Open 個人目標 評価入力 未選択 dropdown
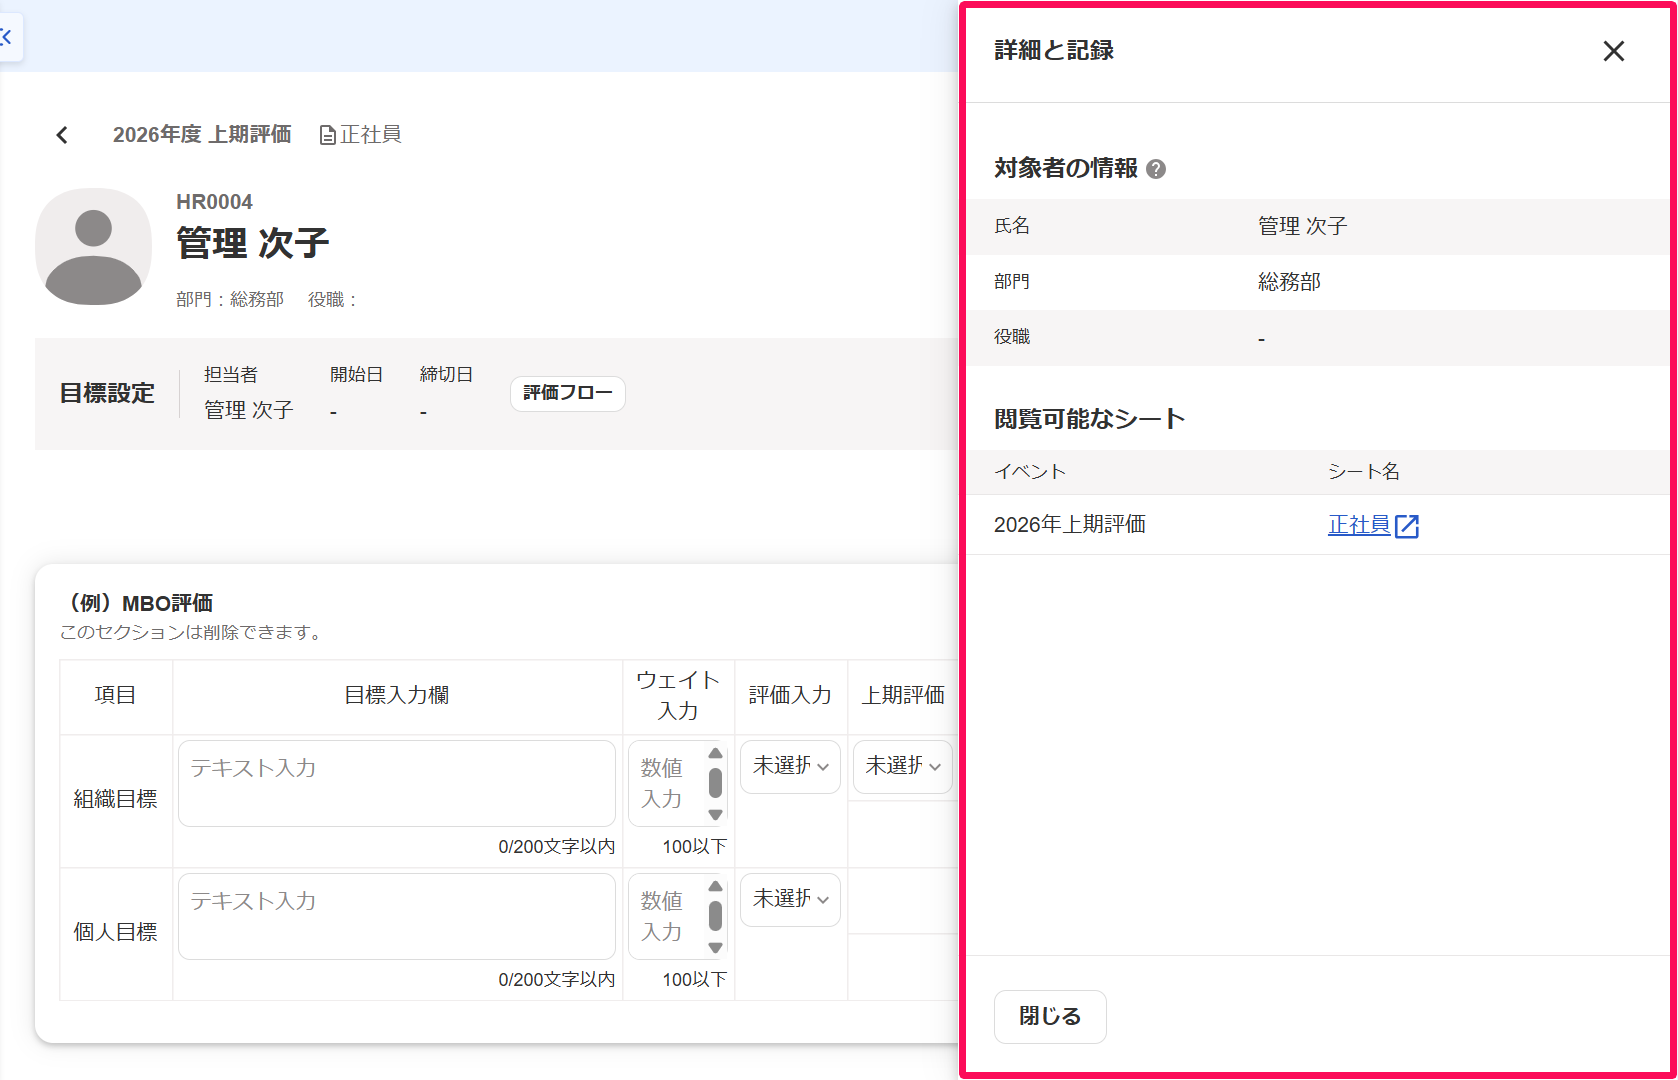This screenshot has height=1080, width=1678. click(790, 900)
